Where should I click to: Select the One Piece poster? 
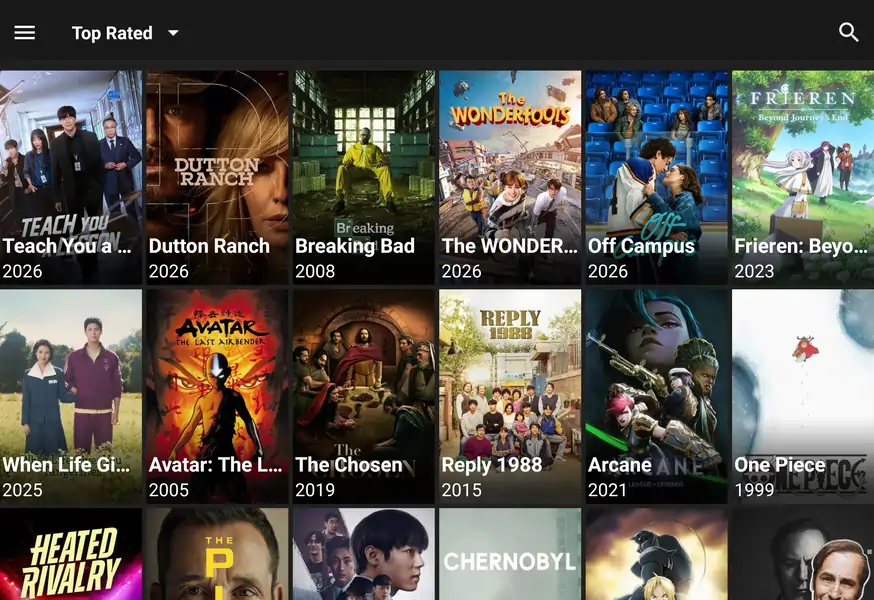pos(803,396)
